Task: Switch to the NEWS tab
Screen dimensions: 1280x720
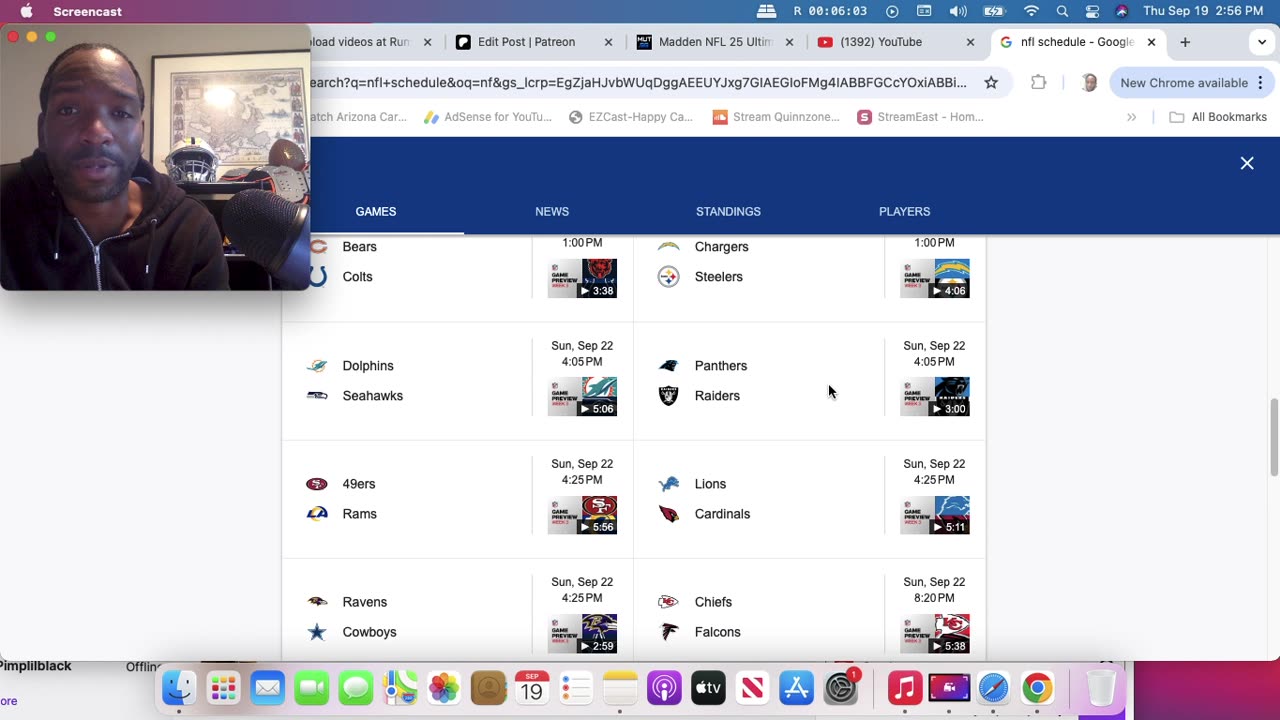Action: [552, 211]
